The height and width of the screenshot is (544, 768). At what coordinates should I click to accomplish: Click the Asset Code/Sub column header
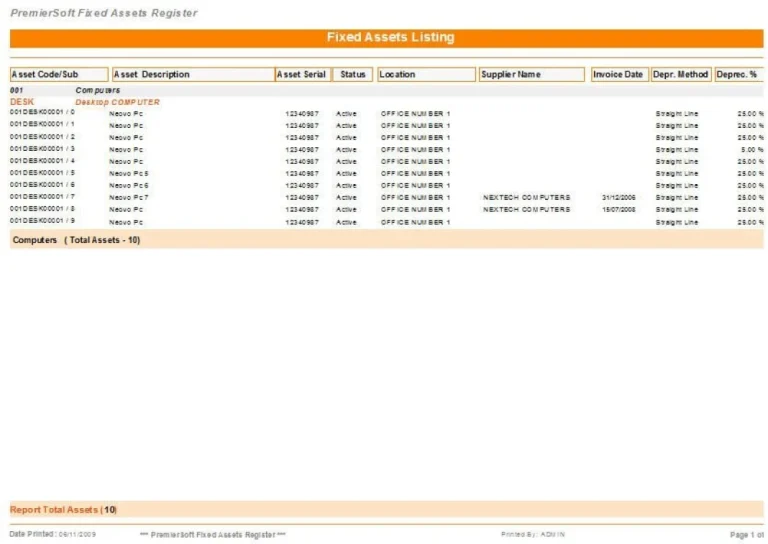pos(59,74)
